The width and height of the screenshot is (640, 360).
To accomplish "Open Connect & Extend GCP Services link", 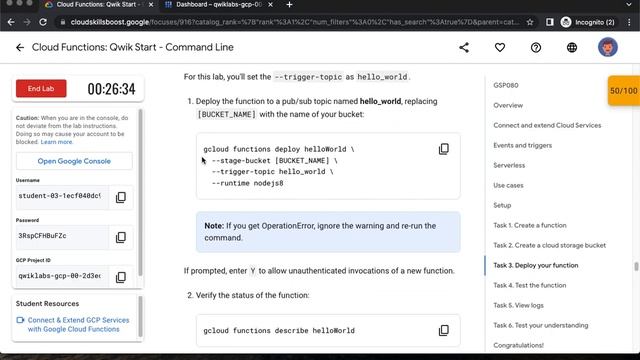I will [78, 324].
